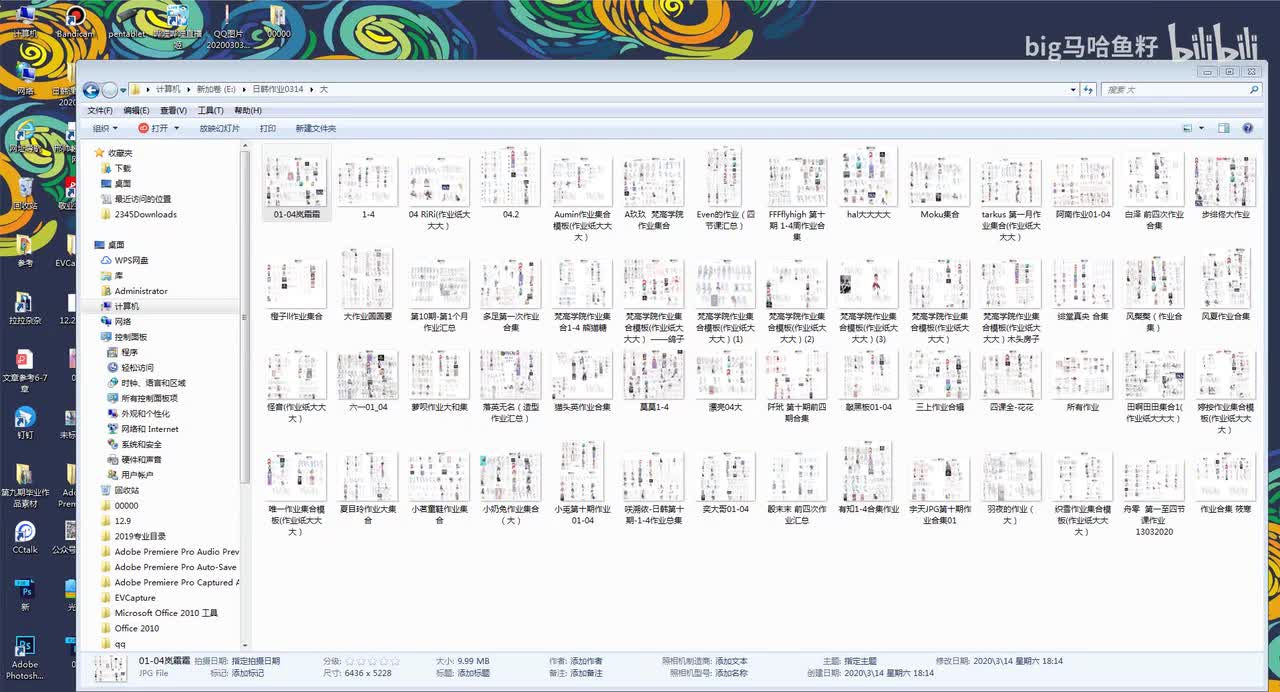Click 添加作者 in the details pane

[586, 661]
